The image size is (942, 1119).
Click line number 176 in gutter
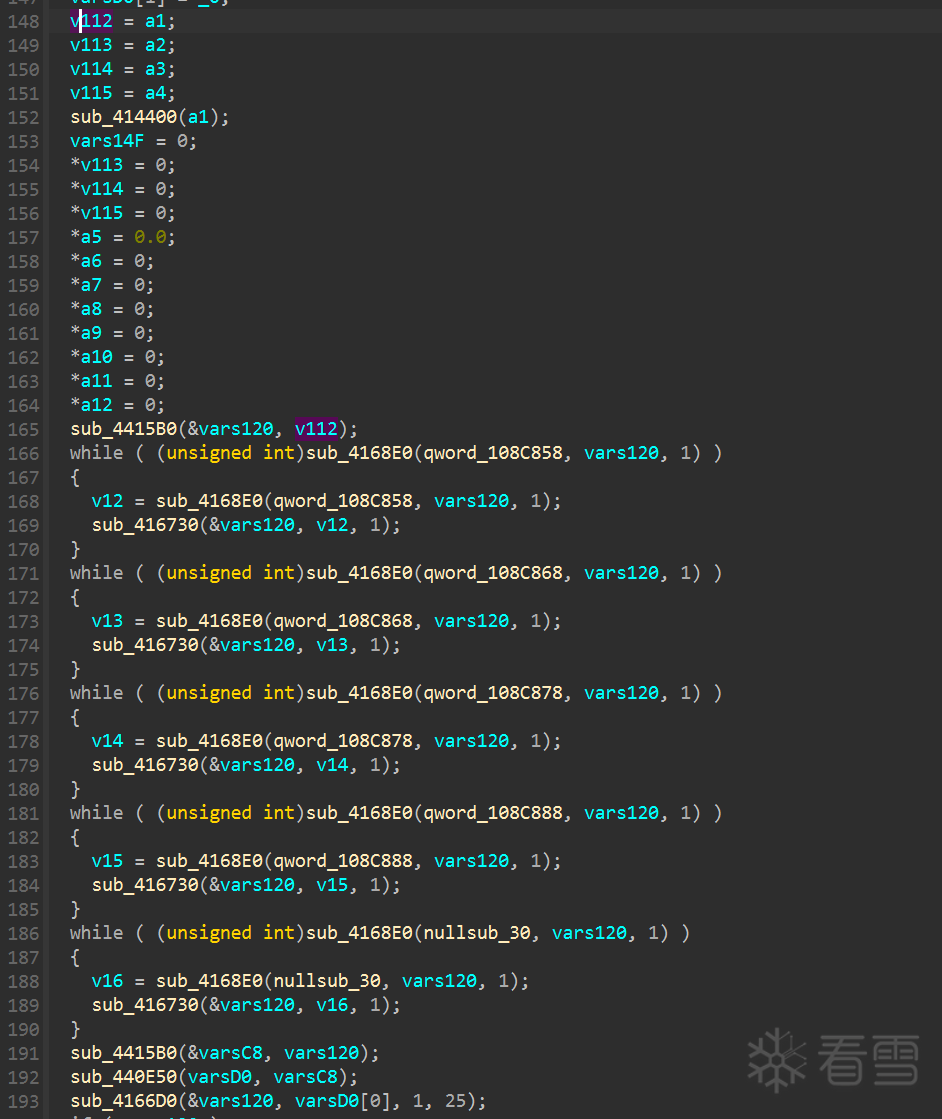(x=24, y=694)
